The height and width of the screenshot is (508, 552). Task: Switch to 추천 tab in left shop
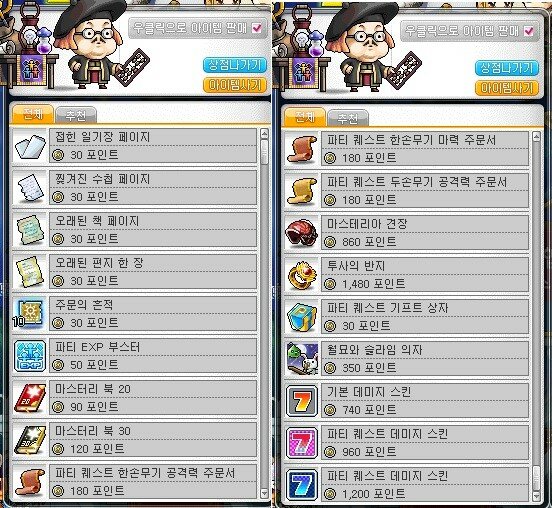click(76, 115)
